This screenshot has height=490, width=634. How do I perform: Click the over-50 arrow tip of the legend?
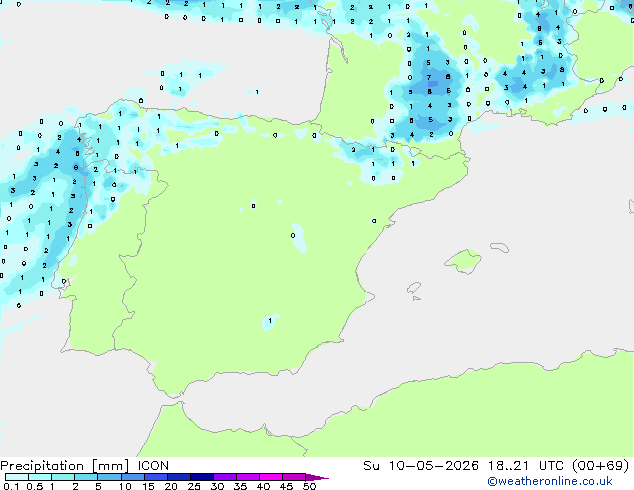[317, 477]
